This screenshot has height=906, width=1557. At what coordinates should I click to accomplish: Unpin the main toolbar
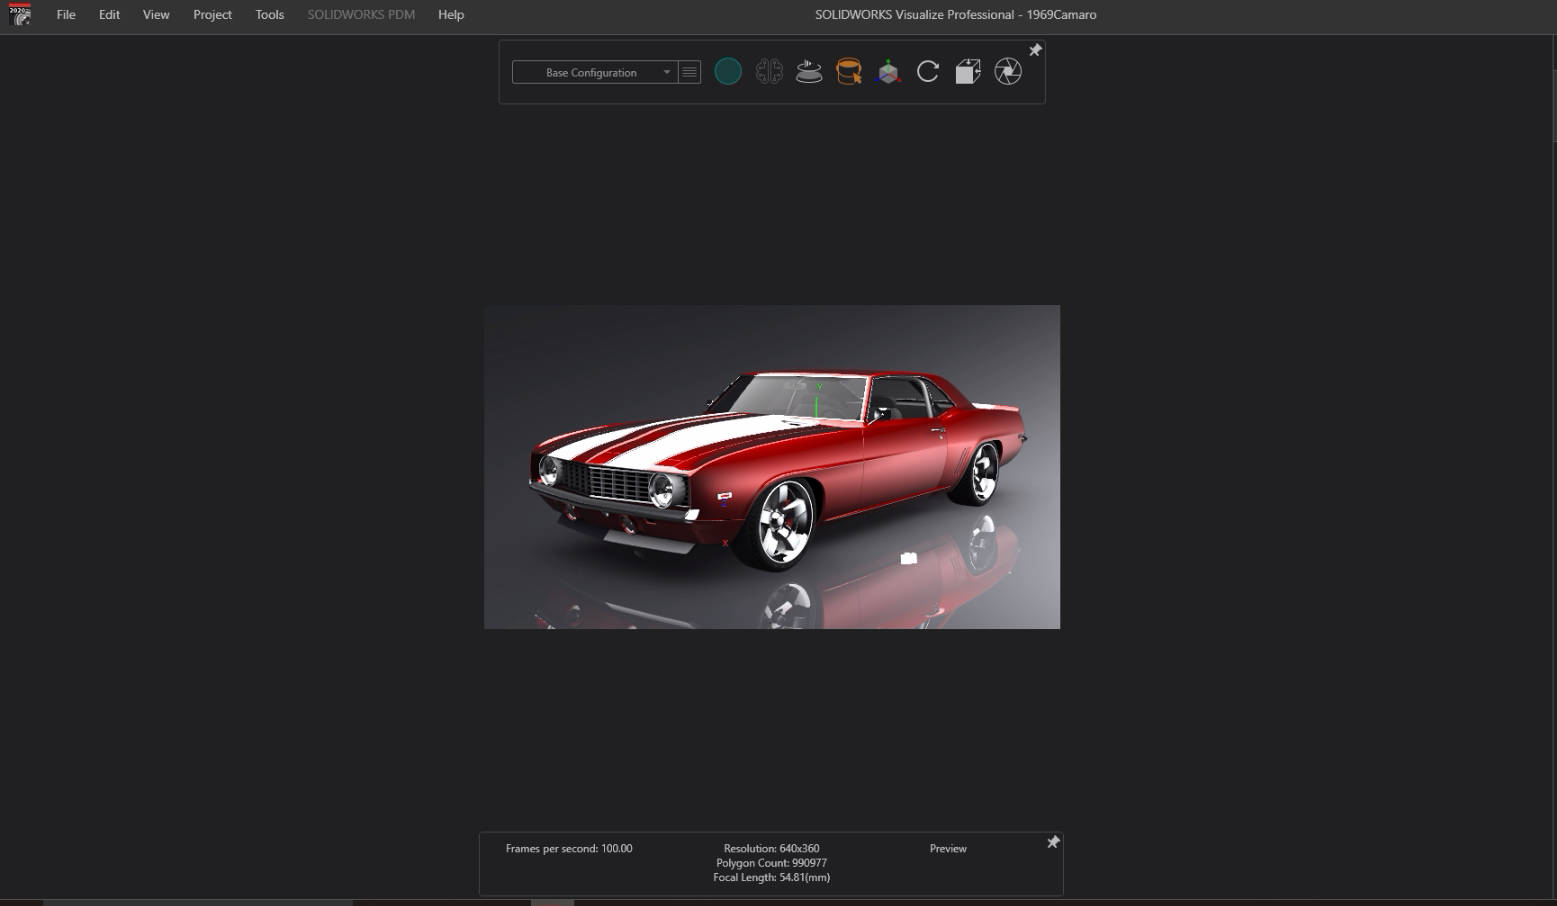coord(1035,50)
